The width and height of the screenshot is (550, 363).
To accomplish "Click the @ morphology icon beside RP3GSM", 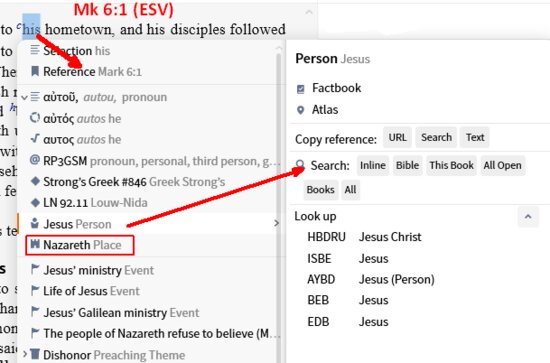I will (x=35, y=160).
